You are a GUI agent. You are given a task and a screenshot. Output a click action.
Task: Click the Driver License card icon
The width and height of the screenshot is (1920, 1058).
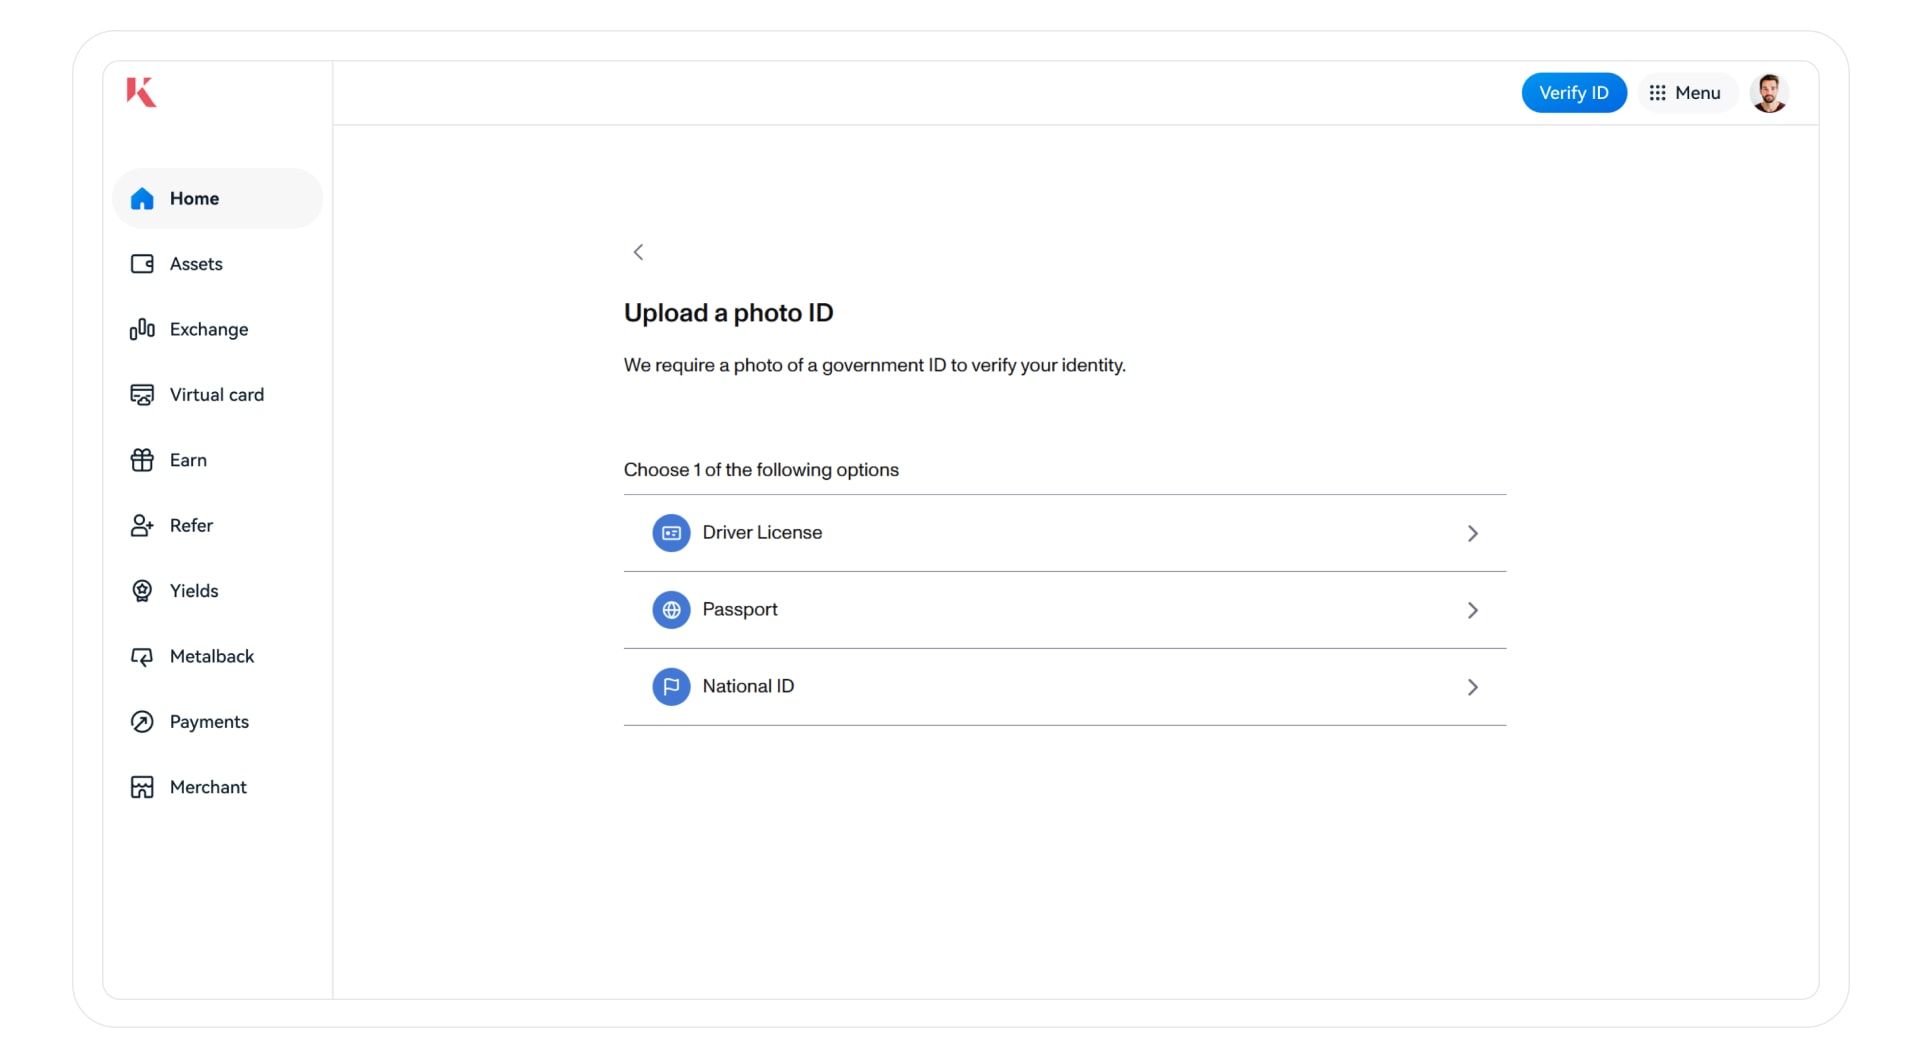(x=671, y=533)
